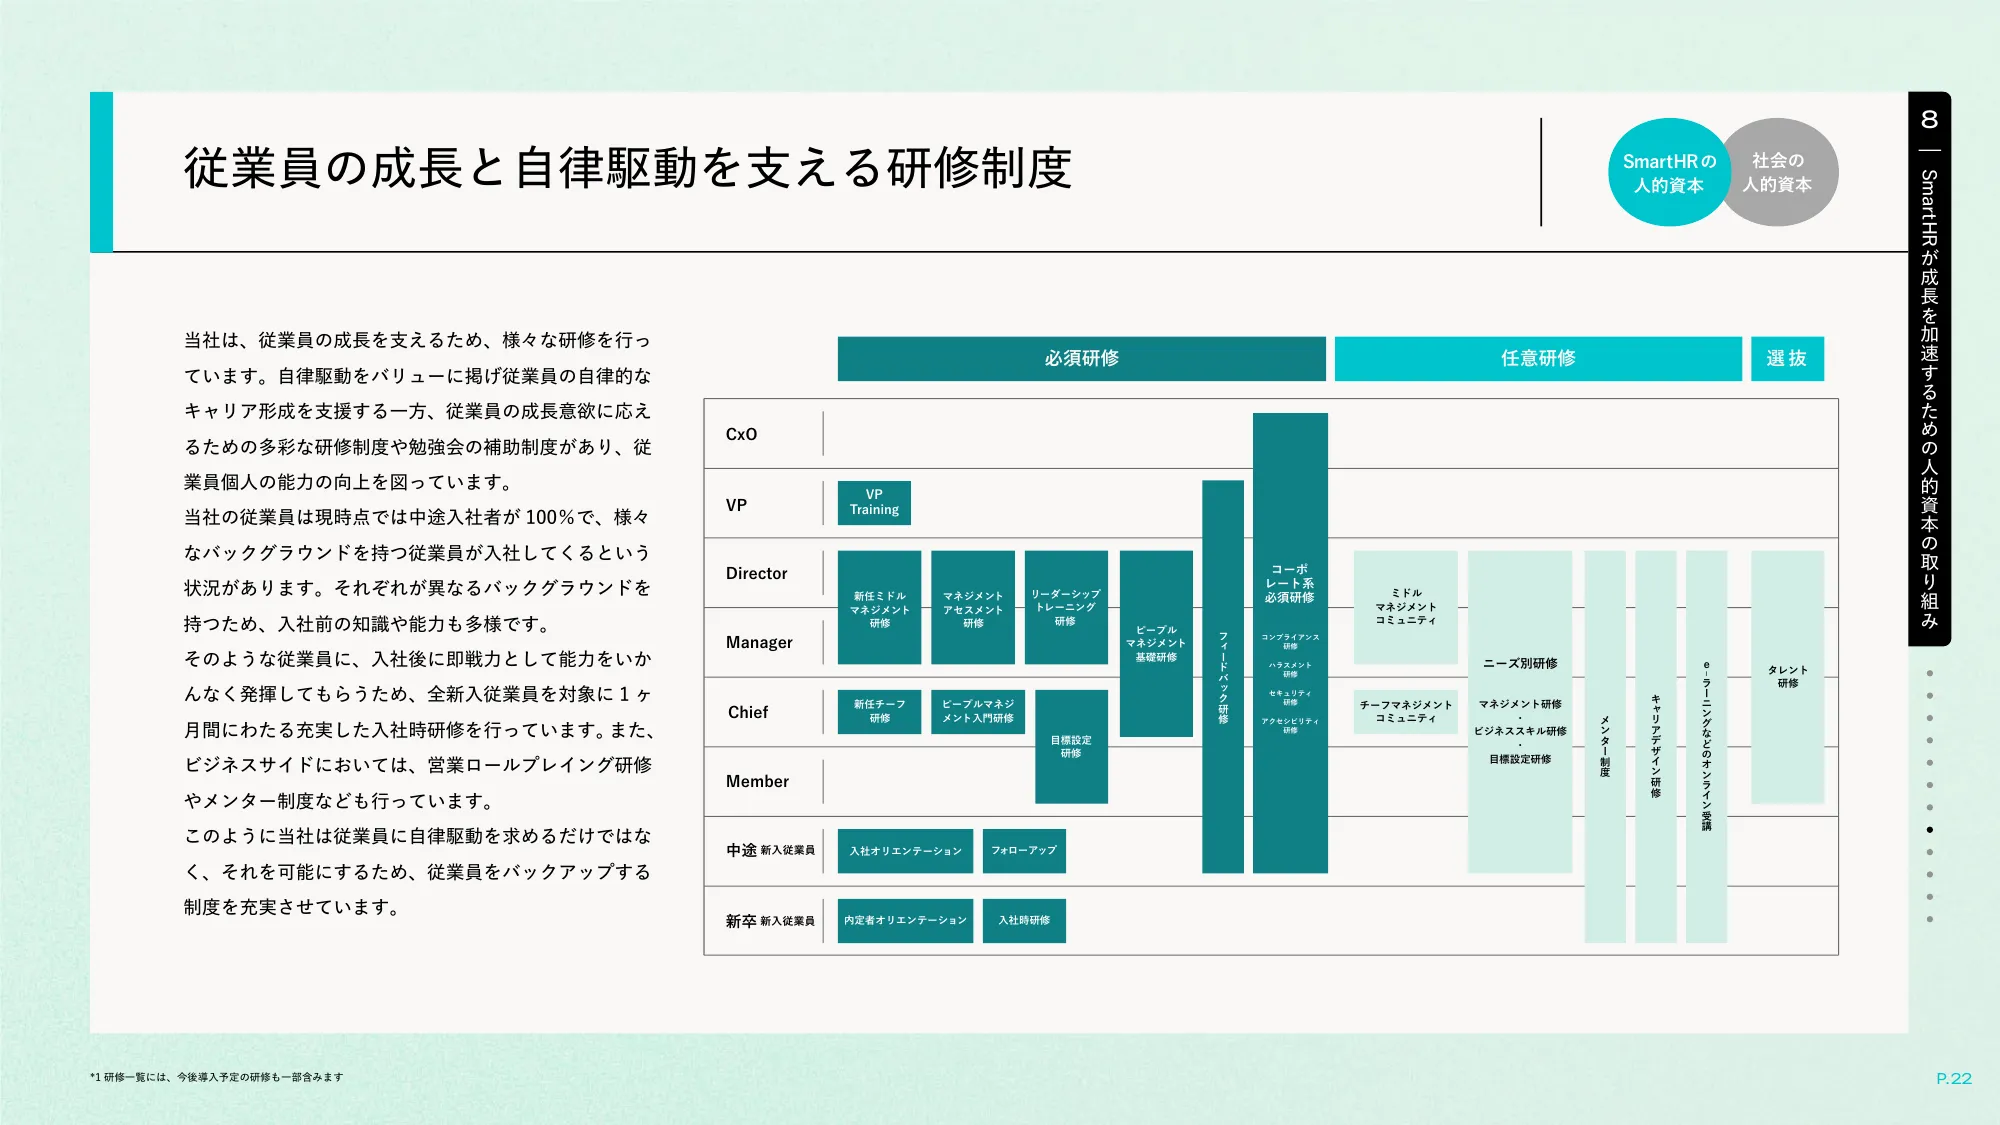2000x1125 pixels.
Task: Click 'セキュリティ研修' in the corporate column
Action: pos(1290,697)
